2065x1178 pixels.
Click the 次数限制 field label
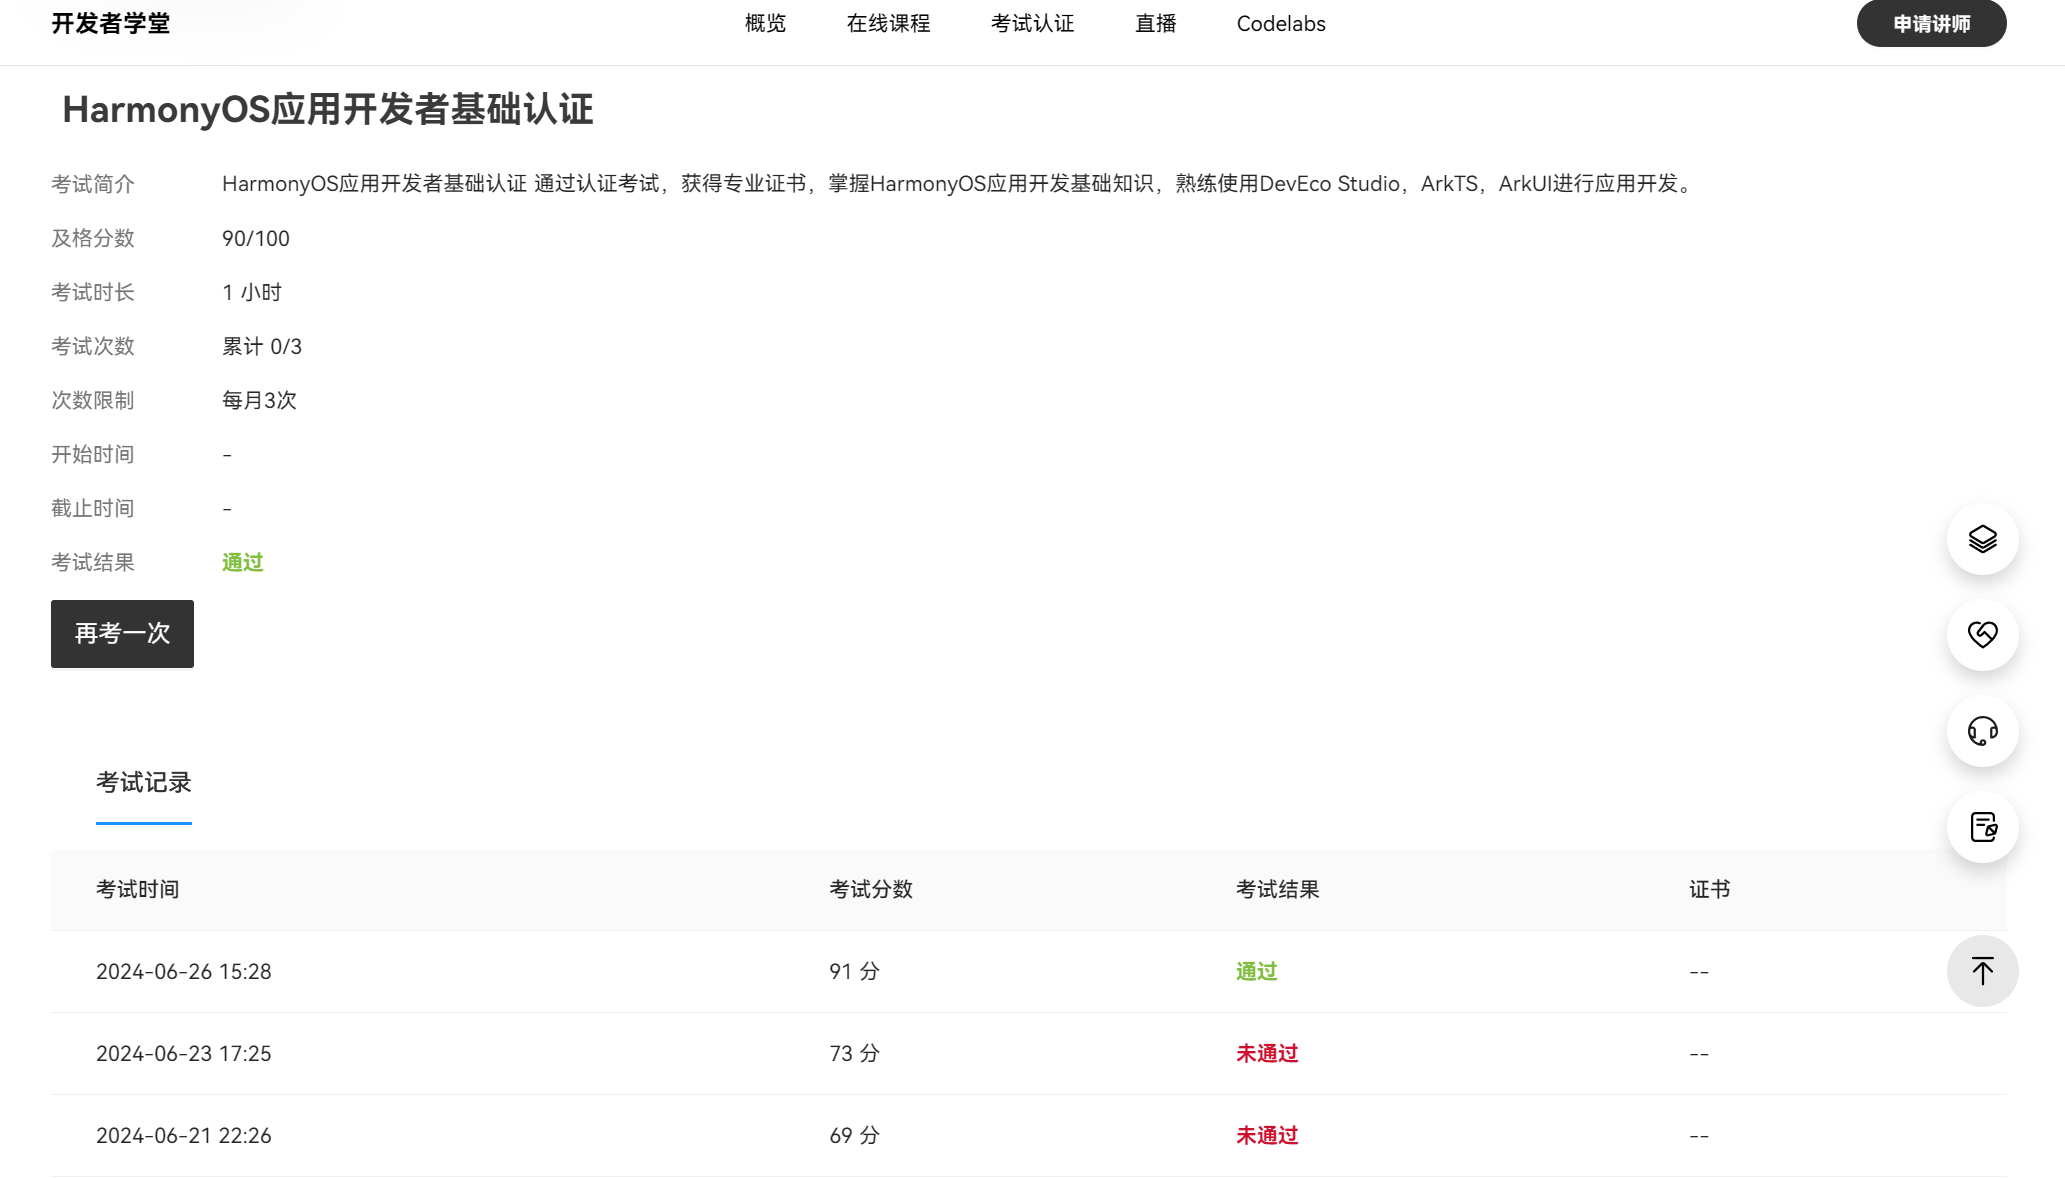[x=93, y=400]
